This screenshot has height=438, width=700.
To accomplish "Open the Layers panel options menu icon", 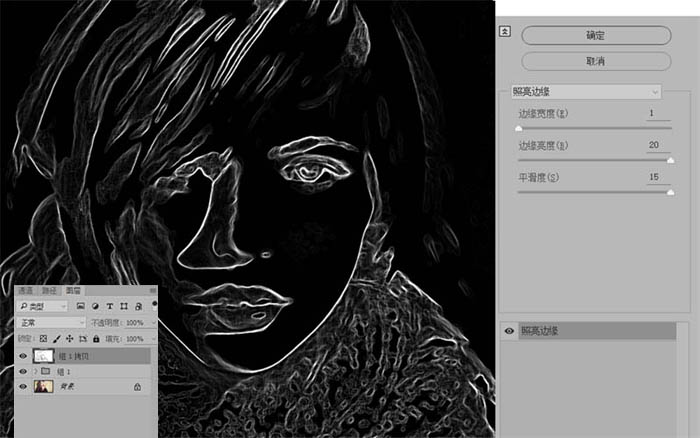I will pos(153,291).
